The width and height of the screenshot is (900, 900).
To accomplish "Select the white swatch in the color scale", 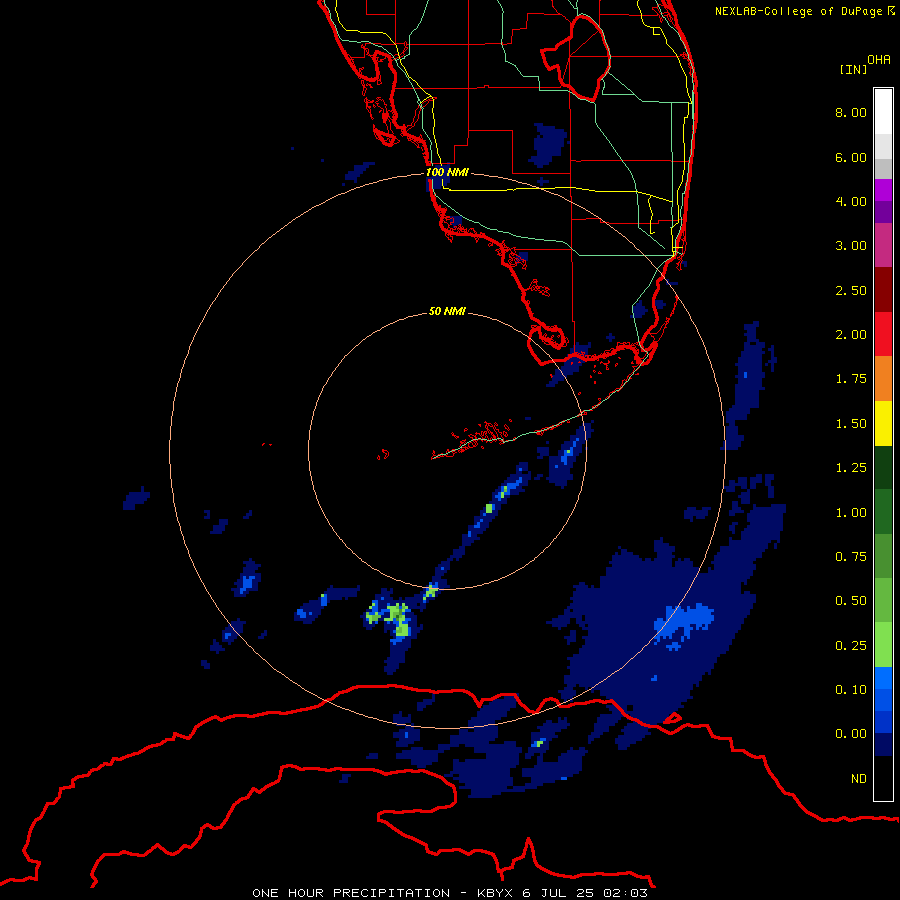I will [883, 112].
